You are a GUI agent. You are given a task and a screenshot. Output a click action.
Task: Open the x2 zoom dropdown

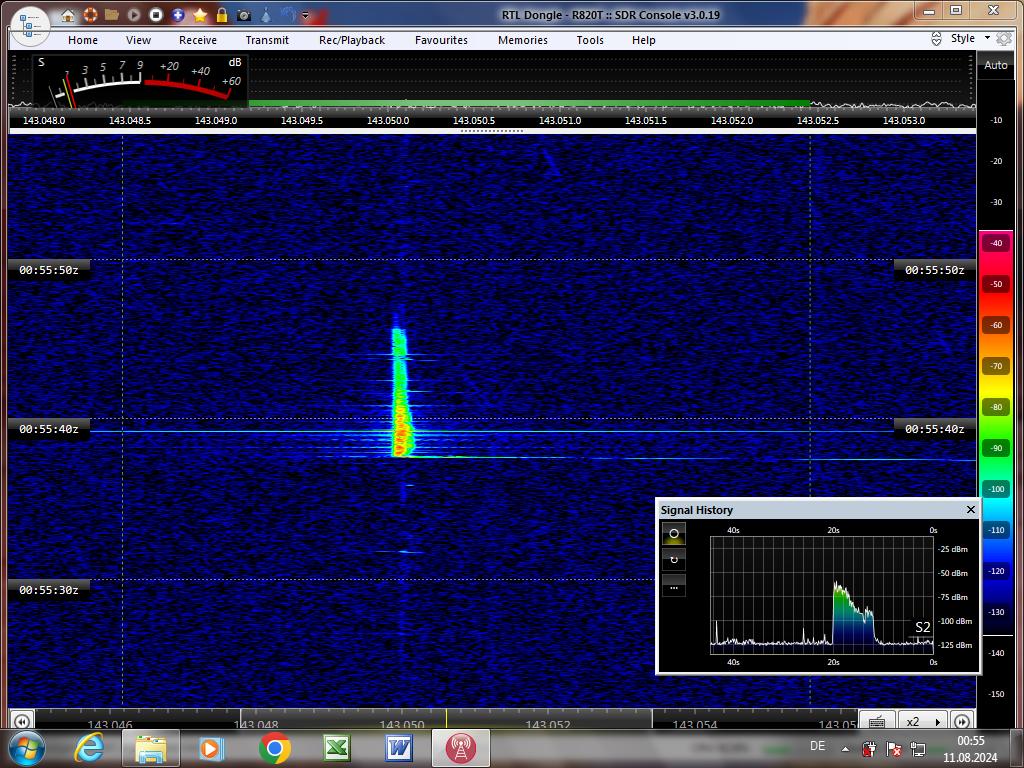(x=923, y=721)
